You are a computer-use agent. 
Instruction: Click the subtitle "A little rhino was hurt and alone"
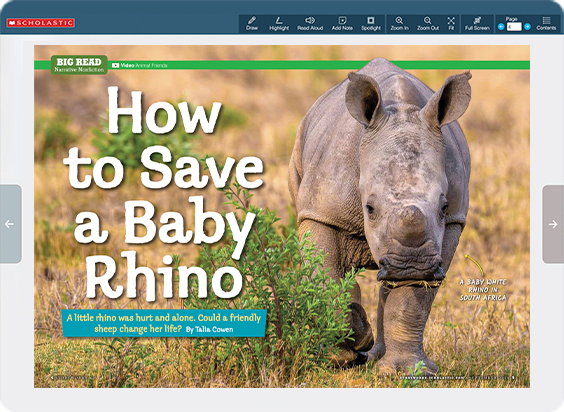pos(131,318)
